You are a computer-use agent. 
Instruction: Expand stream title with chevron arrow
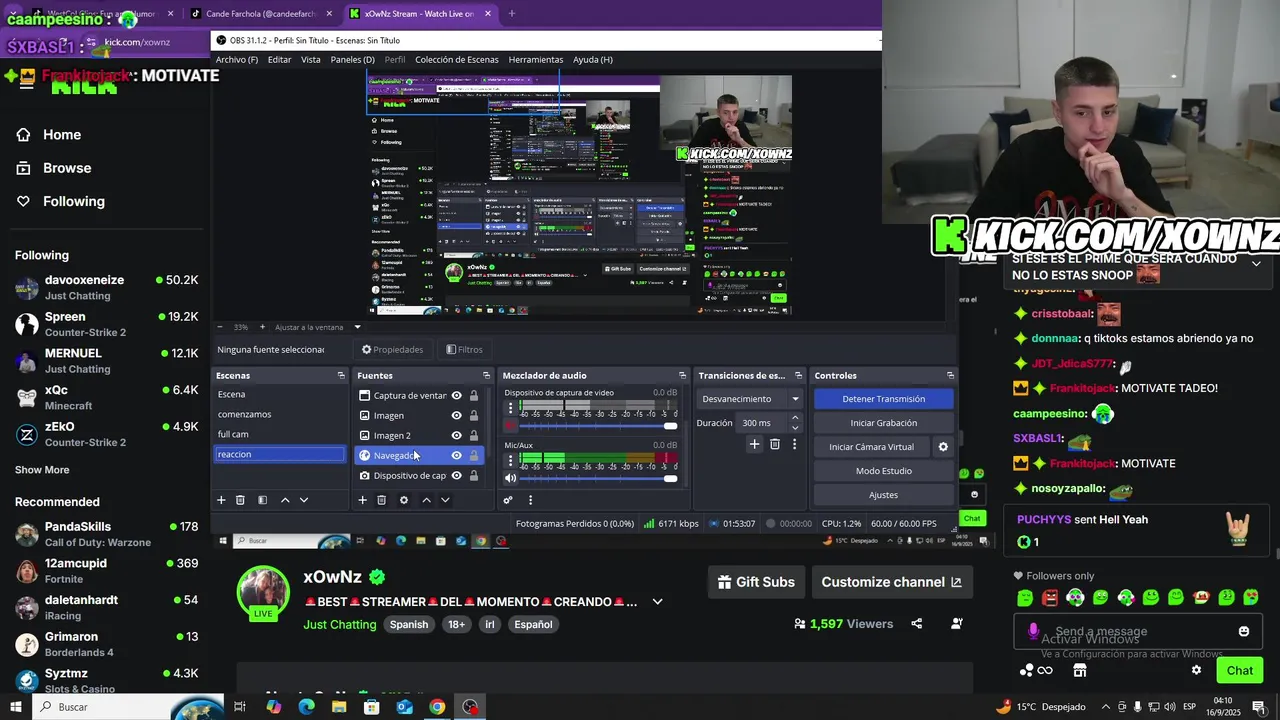pyautogui.click(x=657, y=602)
